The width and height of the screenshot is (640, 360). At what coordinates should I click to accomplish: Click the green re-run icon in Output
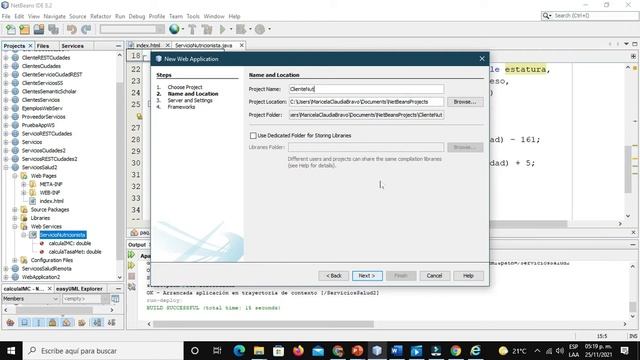click(x=131, y=255)
